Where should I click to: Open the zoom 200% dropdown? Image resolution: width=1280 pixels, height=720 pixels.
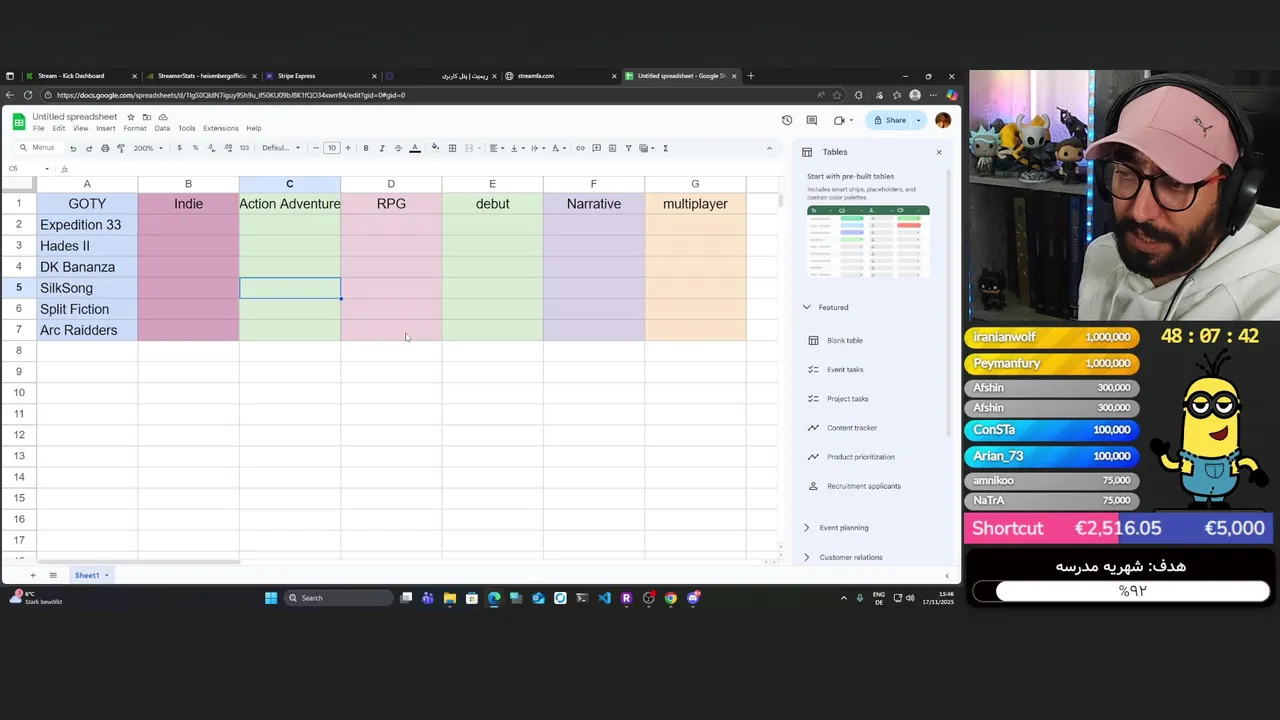[148, 148]
